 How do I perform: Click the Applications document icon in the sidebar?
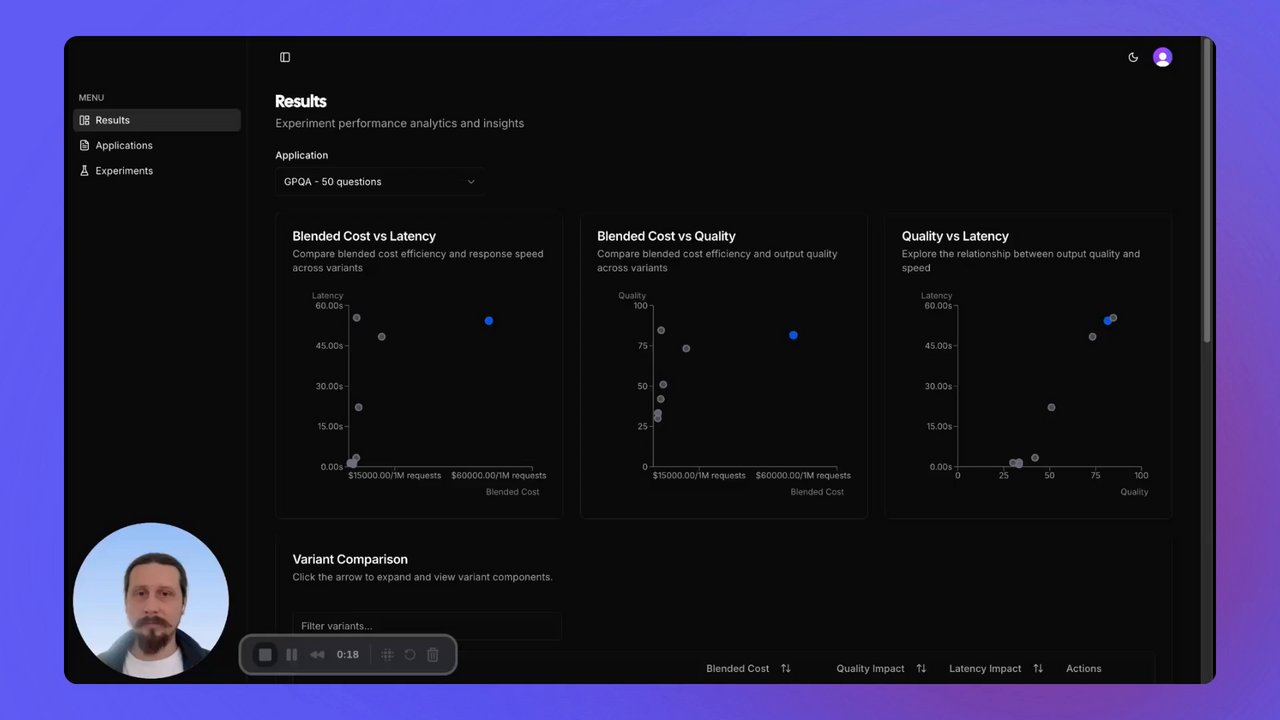tap(85, 145)
